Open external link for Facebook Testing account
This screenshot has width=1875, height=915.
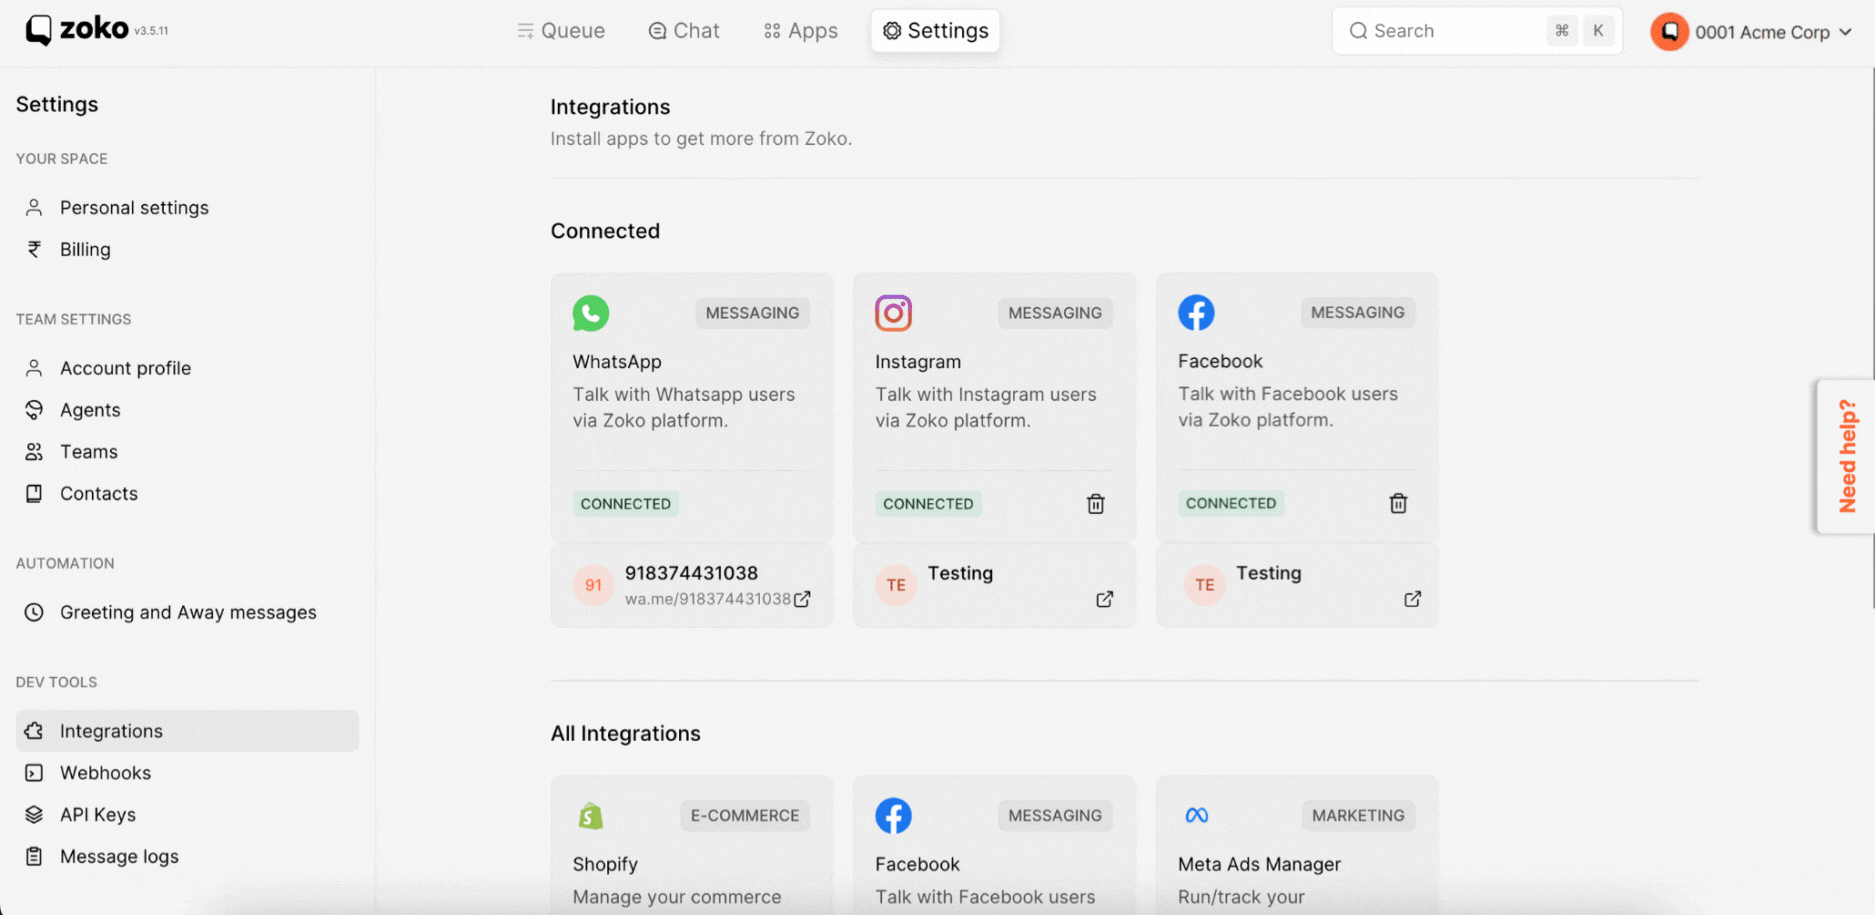click(1413, 599)
